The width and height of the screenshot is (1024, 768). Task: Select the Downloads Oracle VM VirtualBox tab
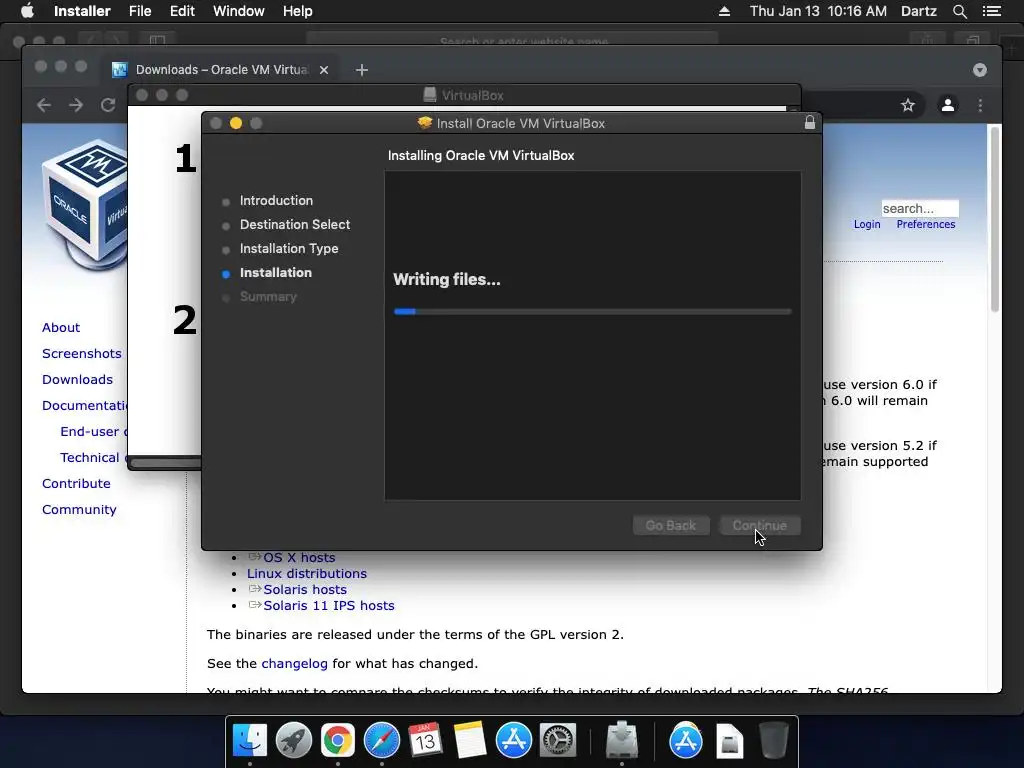221,70
